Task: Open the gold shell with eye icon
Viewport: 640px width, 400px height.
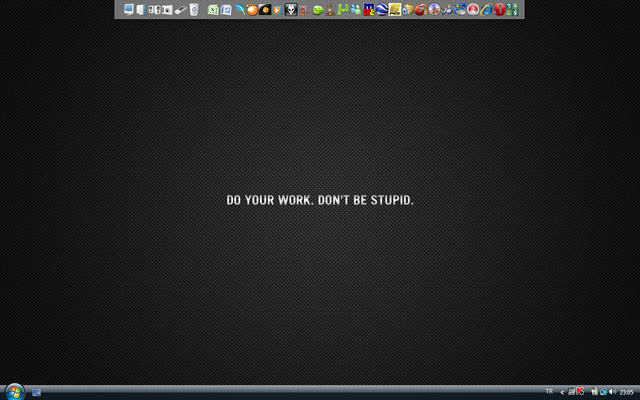Action: [408, 10]
